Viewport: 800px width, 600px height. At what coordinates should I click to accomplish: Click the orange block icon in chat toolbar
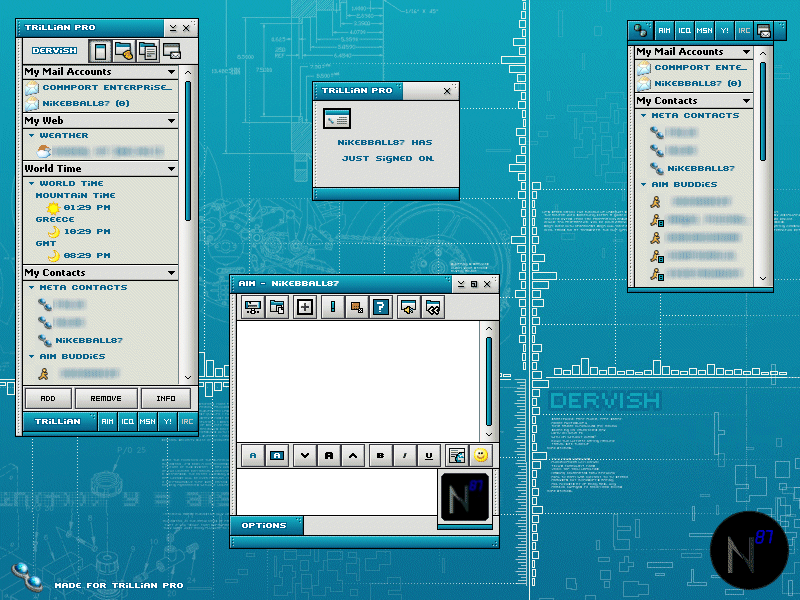357,307
